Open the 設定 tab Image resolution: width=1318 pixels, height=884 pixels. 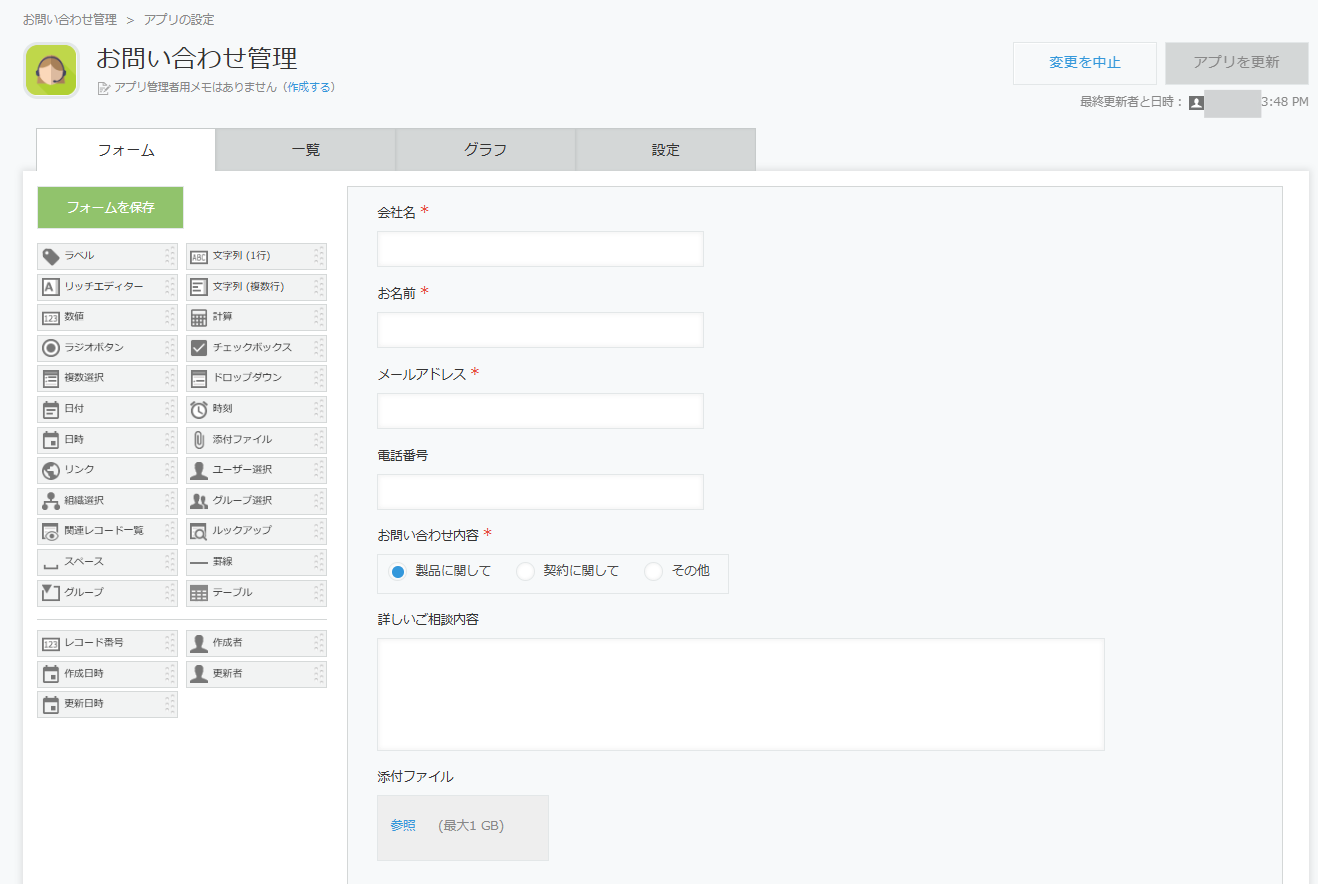(x=665, y=150)
